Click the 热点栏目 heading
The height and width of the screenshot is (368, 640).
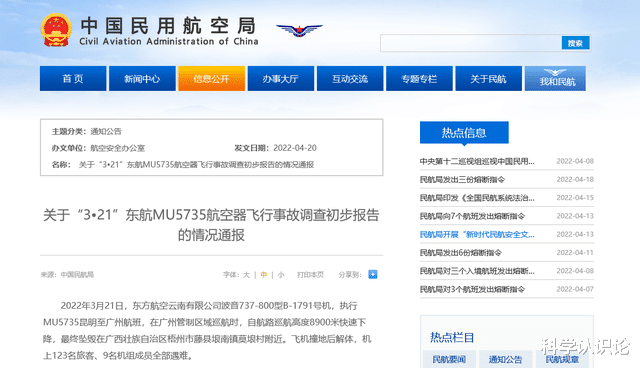click(452, 337)
